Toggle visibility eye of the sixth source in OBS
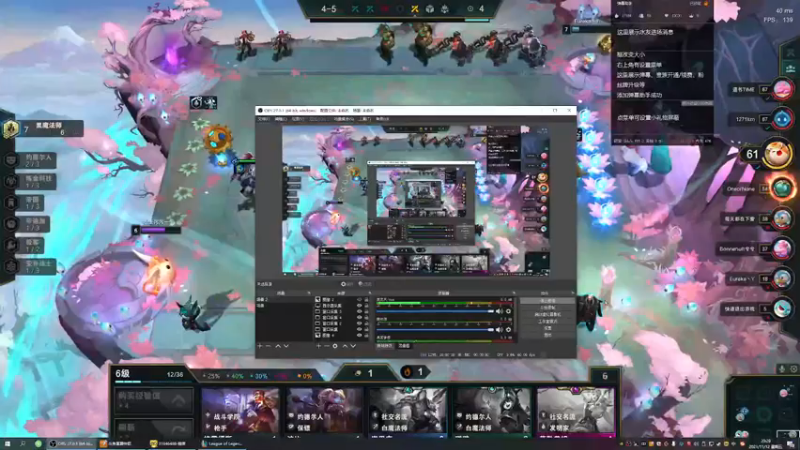The image size is (800, 450). (x=360, y=330)
